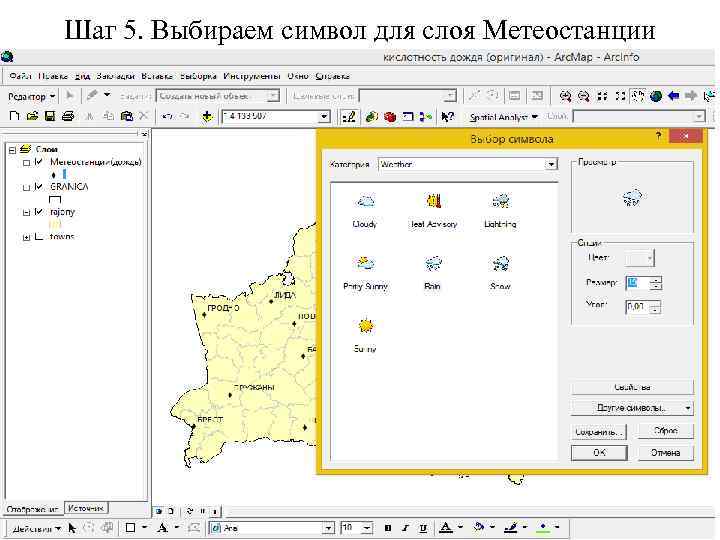This screenshot has height=540, width=720.
Task: Click the Fixed Zoom Out arrows icon
Action: [620, 96]
